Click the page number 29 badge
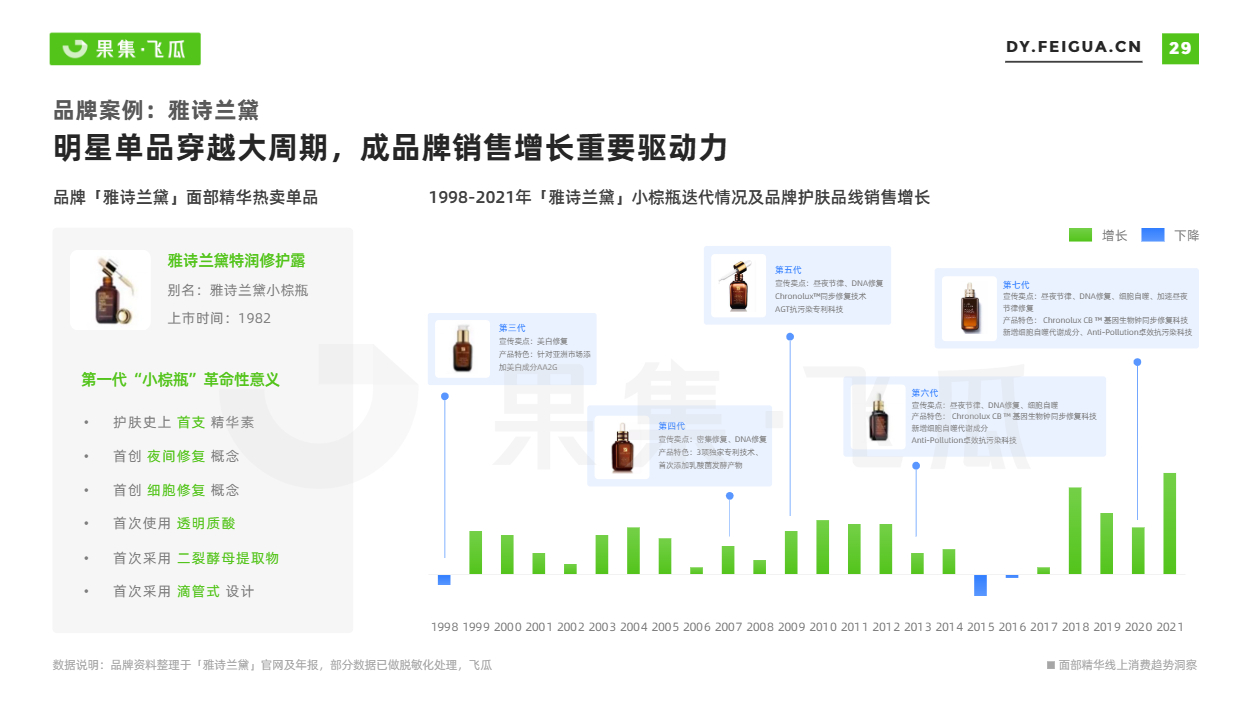 click(x=1180, y=48)
